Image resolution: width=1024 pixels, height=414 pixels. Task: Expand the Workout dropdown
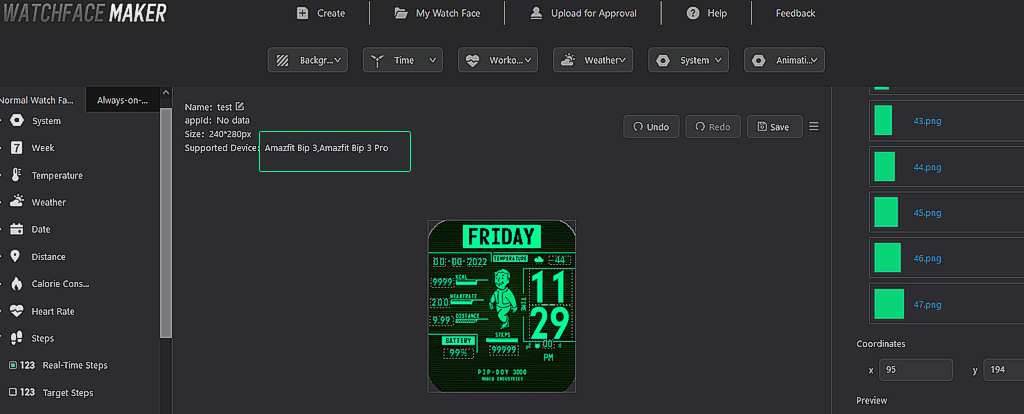coord(498,60)
